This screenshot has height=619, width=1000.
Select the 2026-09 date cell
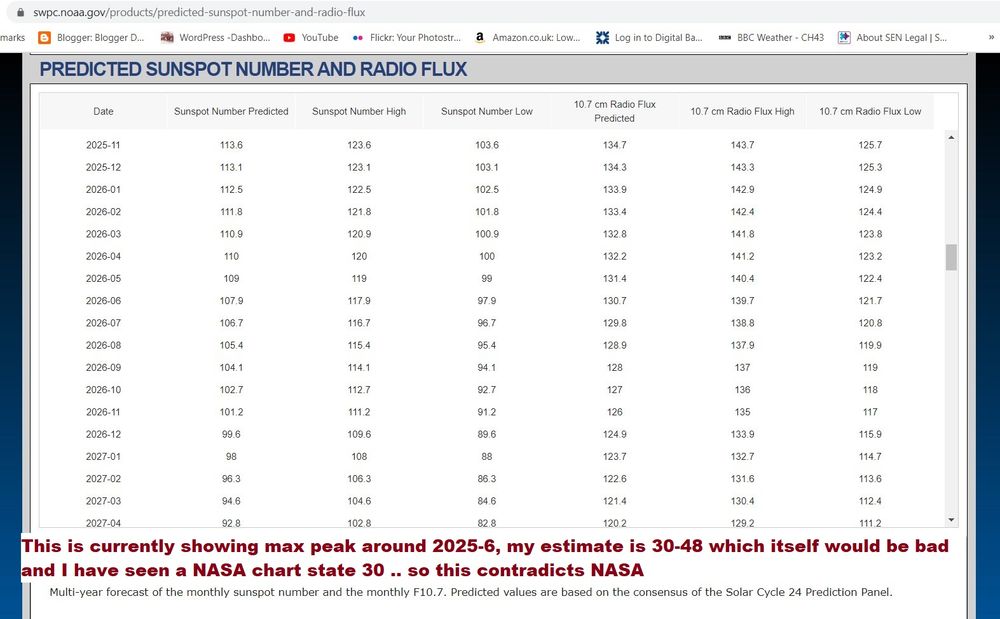103,368
